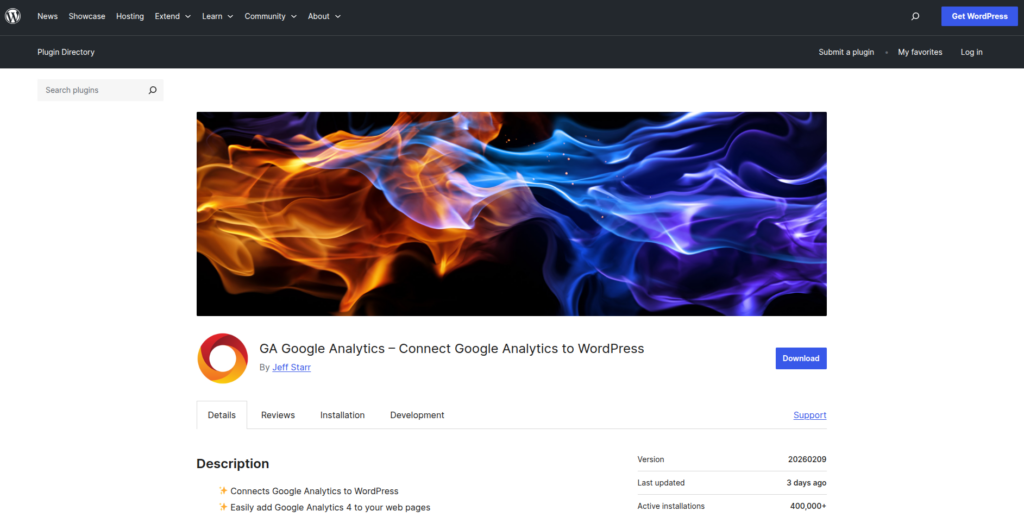This screenshot has width=1024, height=517.
Task: Expand the Community menu
Action: 270,16
